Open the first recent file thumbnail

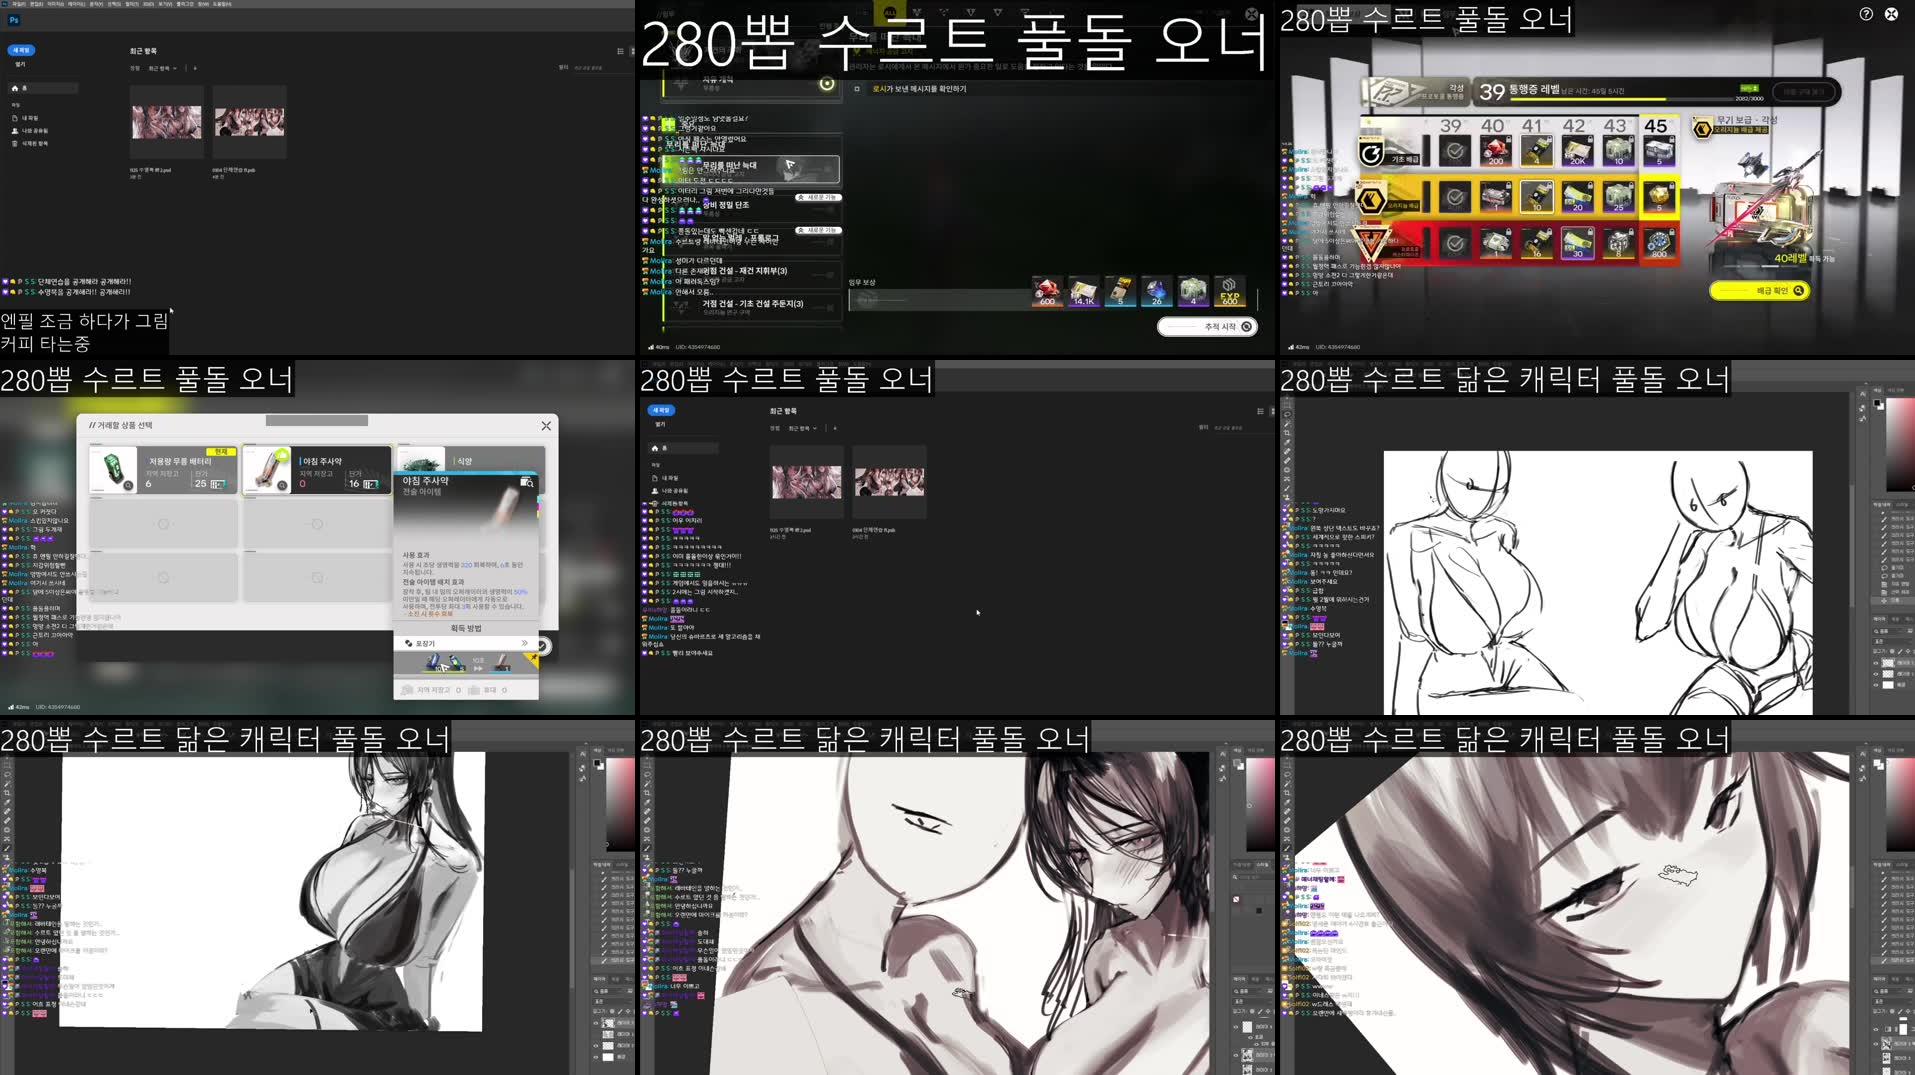pos(165,123)
